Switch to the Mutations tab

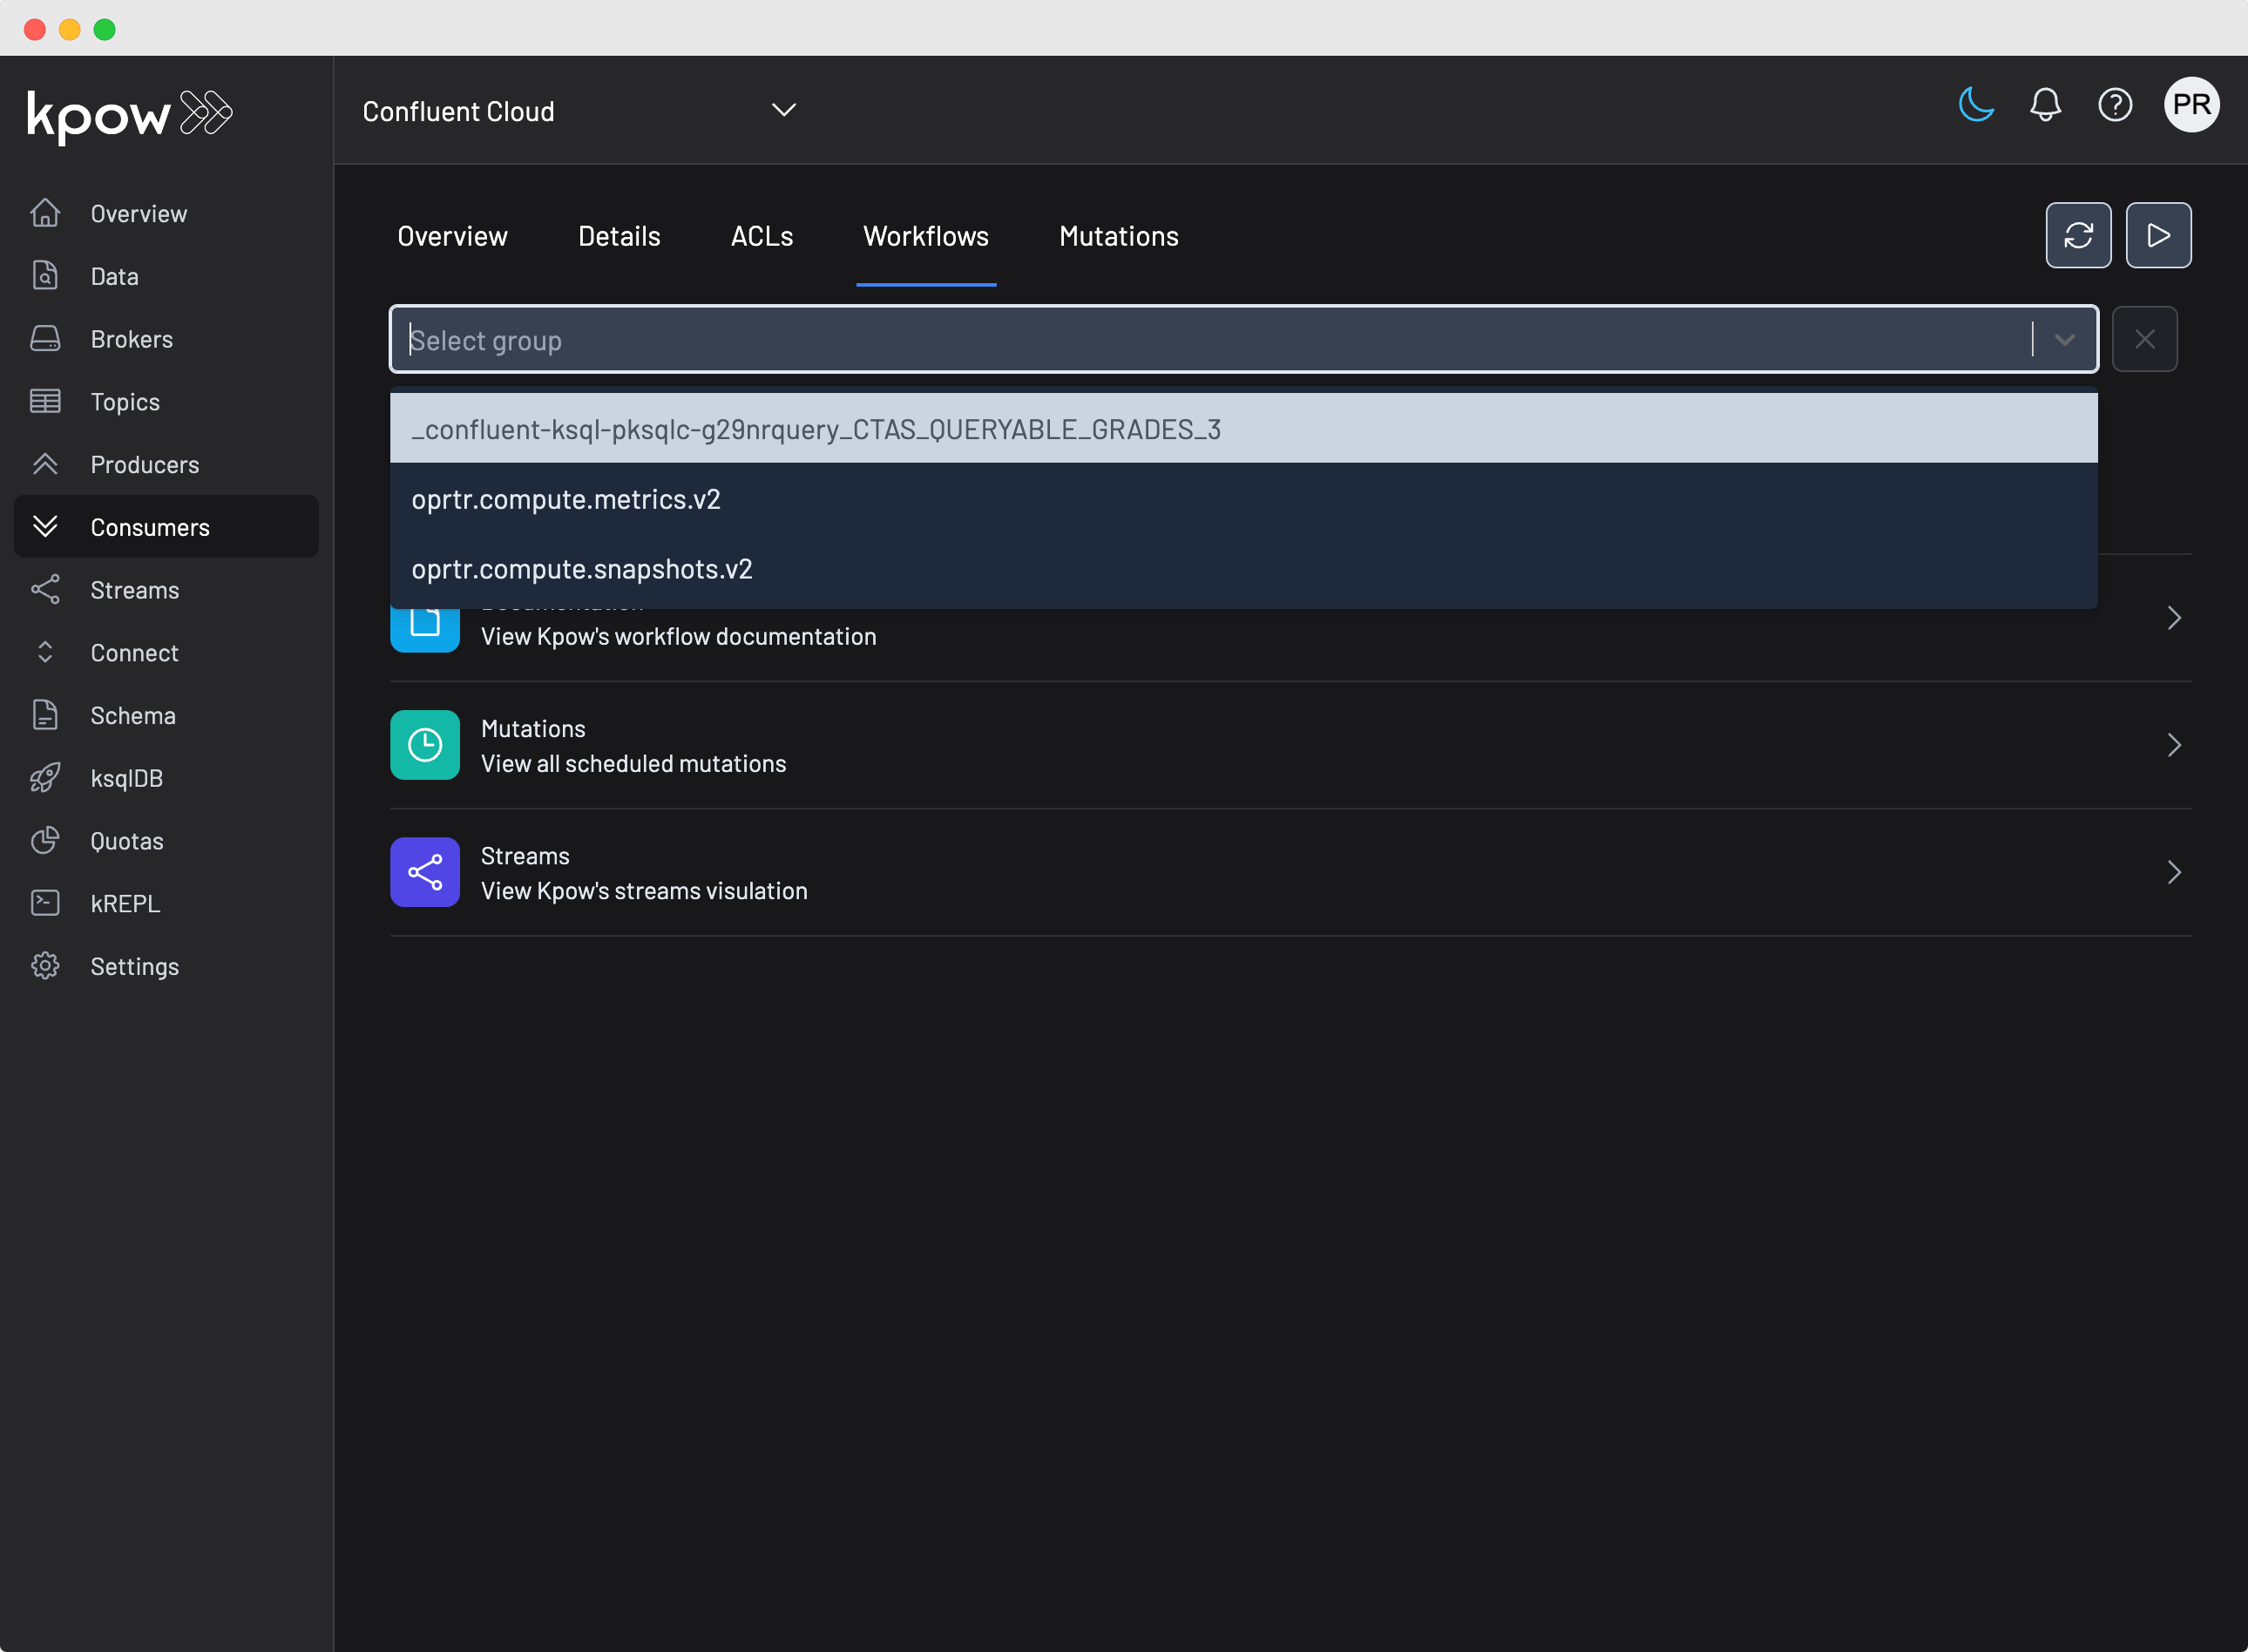pos(1118,236)
